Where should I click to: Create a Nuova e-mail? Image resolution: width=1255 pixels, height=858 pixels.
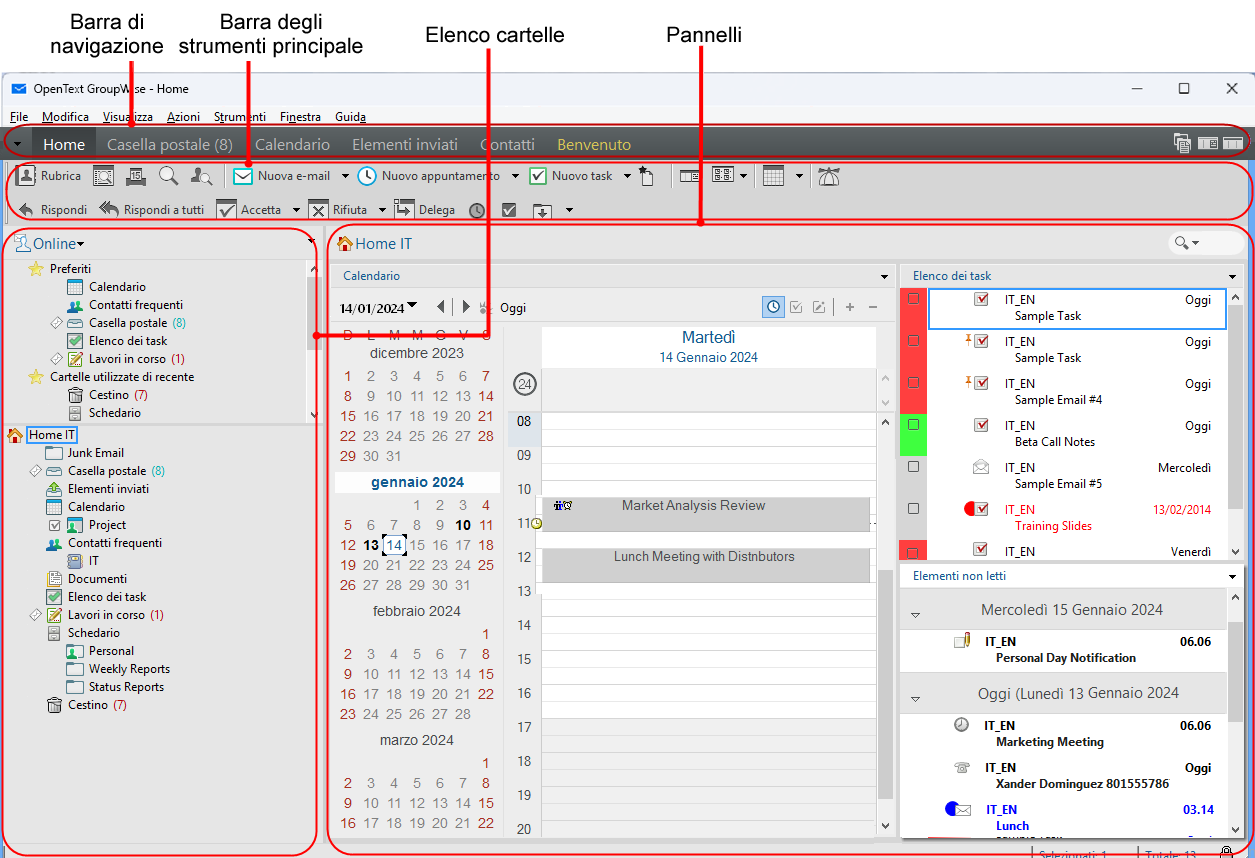coord(282,176)
